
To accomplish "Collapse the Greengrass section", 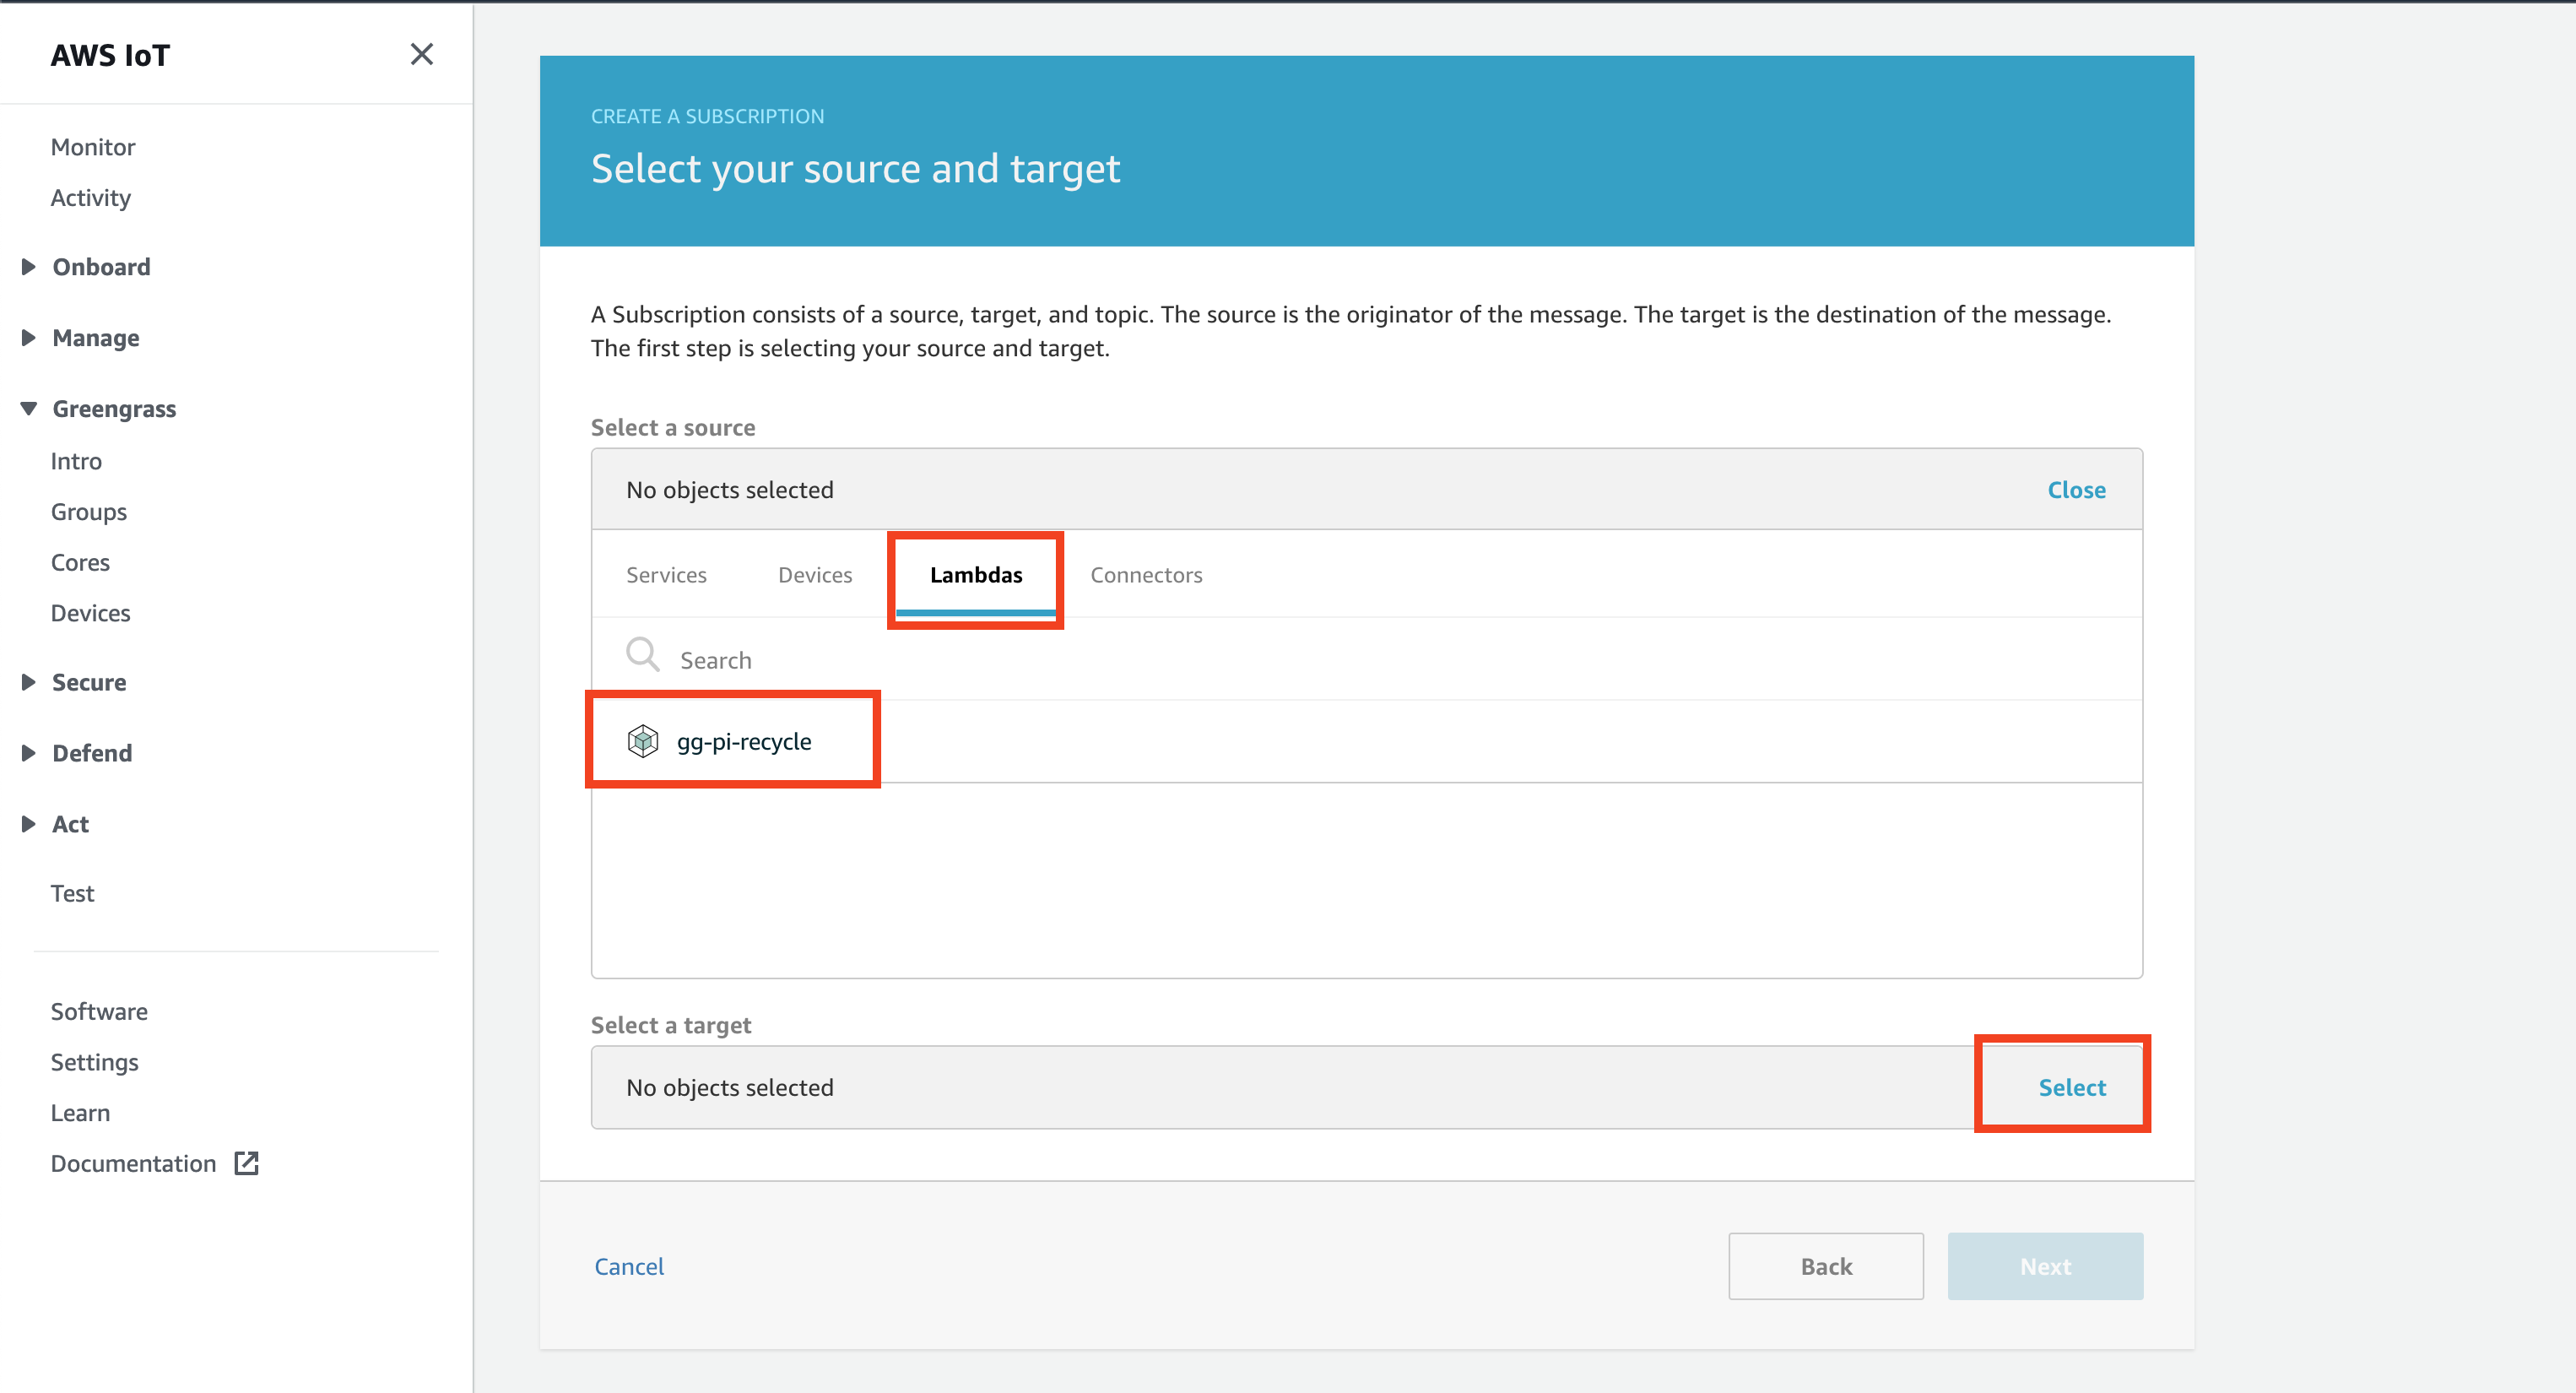I will [x=29, y=409].
